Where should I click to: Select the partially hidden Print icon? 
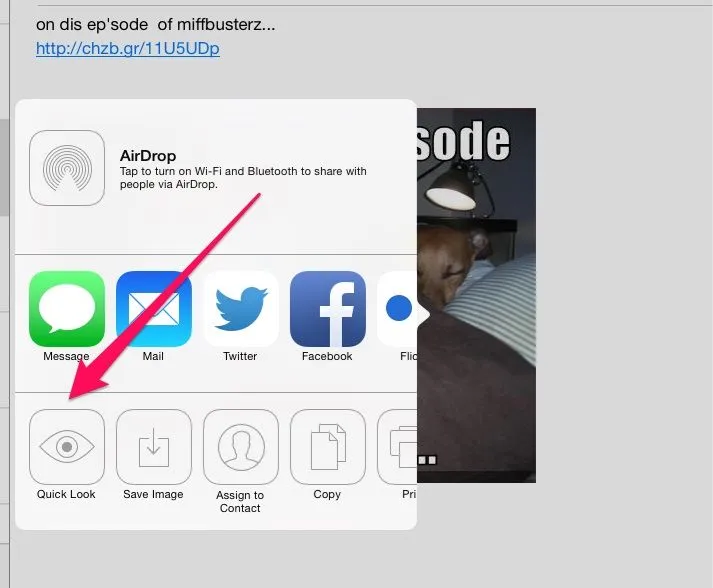[397, 446]
